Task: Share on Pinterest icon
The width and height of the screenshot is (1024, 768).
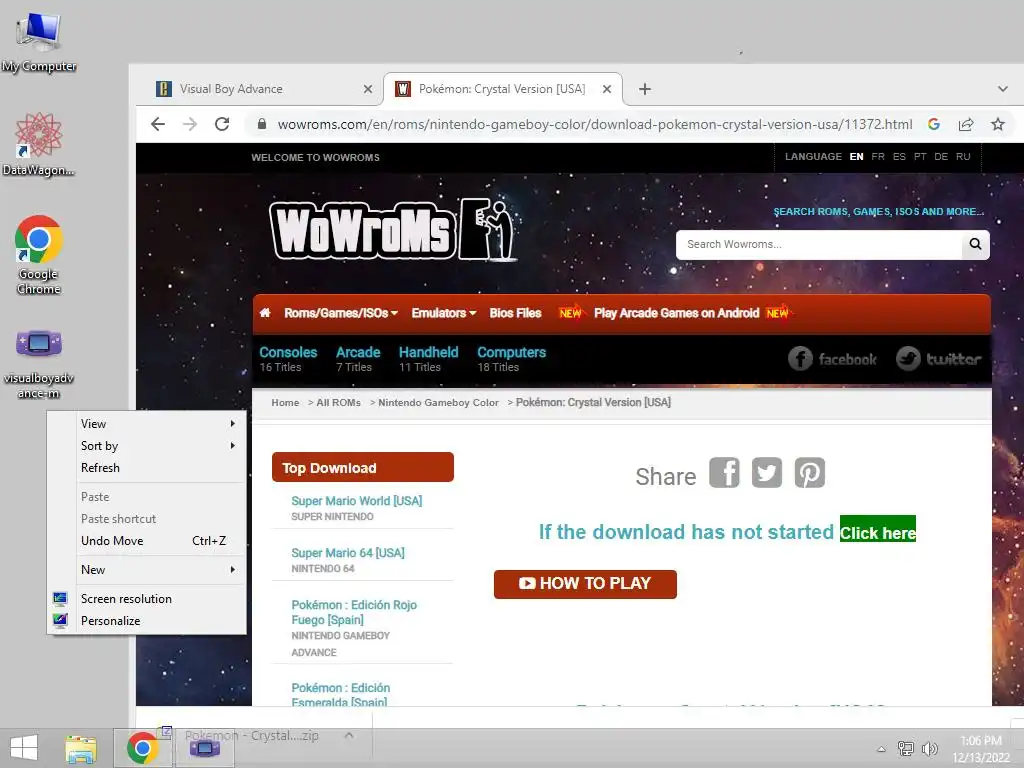Action: (x=810, y=473)
